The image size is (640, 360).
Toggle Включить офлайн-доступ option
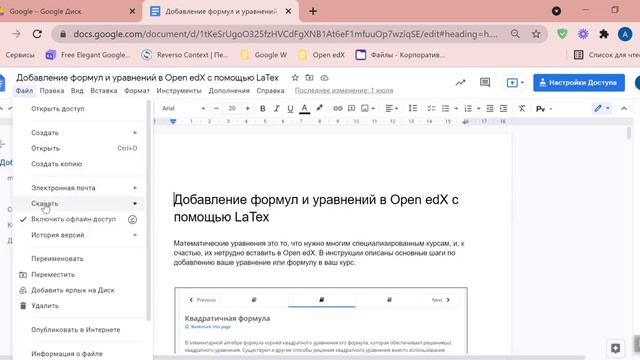click(x=80, y=219)
